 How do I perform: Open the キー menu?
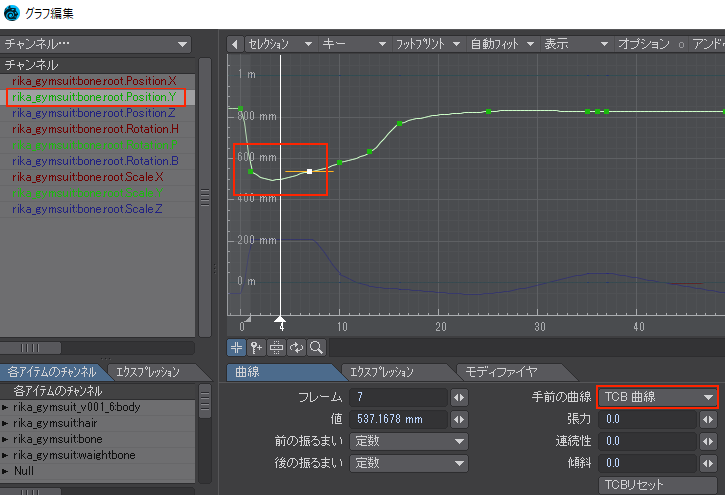click(354, 44)
